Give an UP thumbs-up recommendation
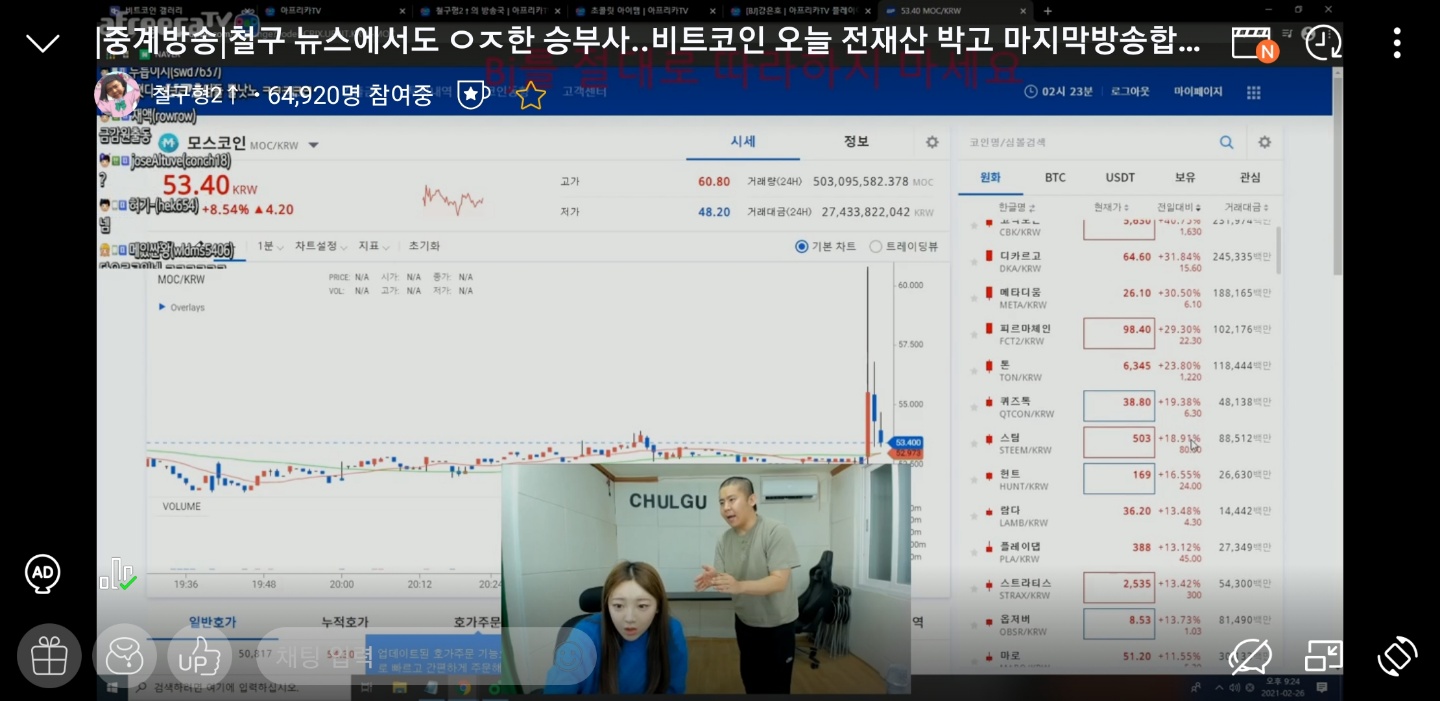Viewport: 1440px width, 701px height. [200, 656]
